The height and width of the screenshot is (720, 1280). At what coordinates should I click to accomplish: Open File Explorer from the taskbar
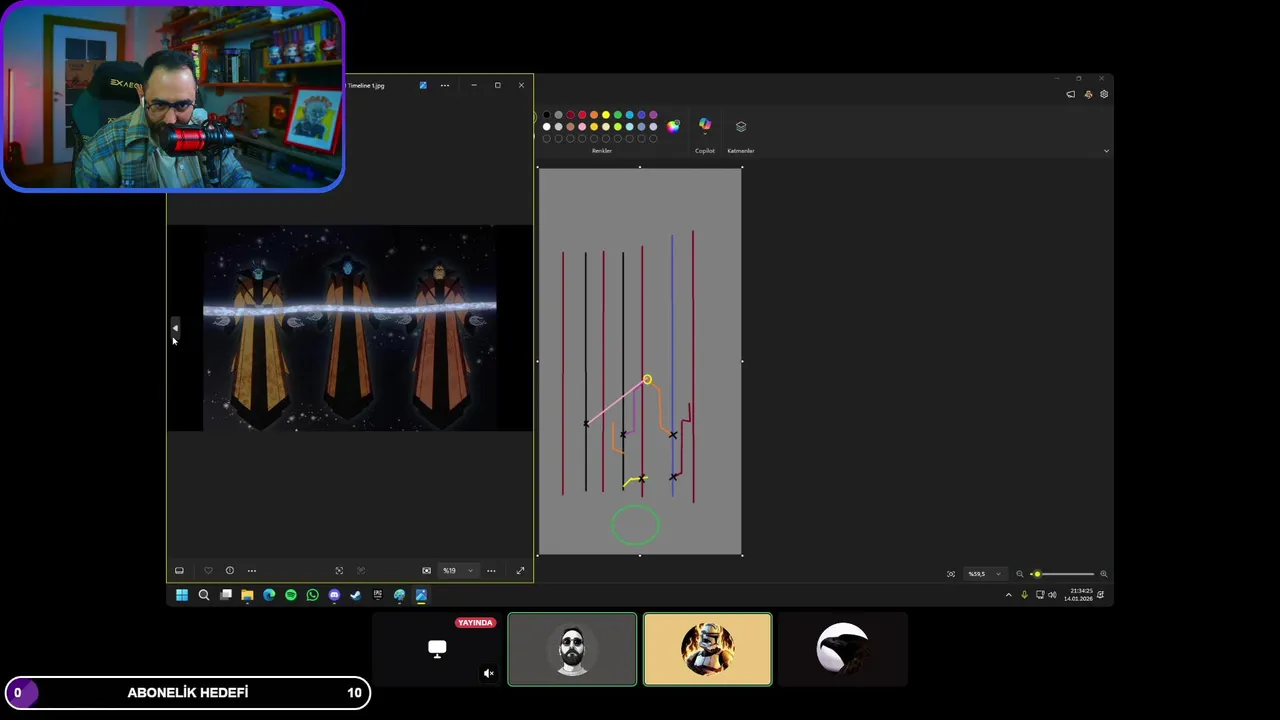click(247, 595)
